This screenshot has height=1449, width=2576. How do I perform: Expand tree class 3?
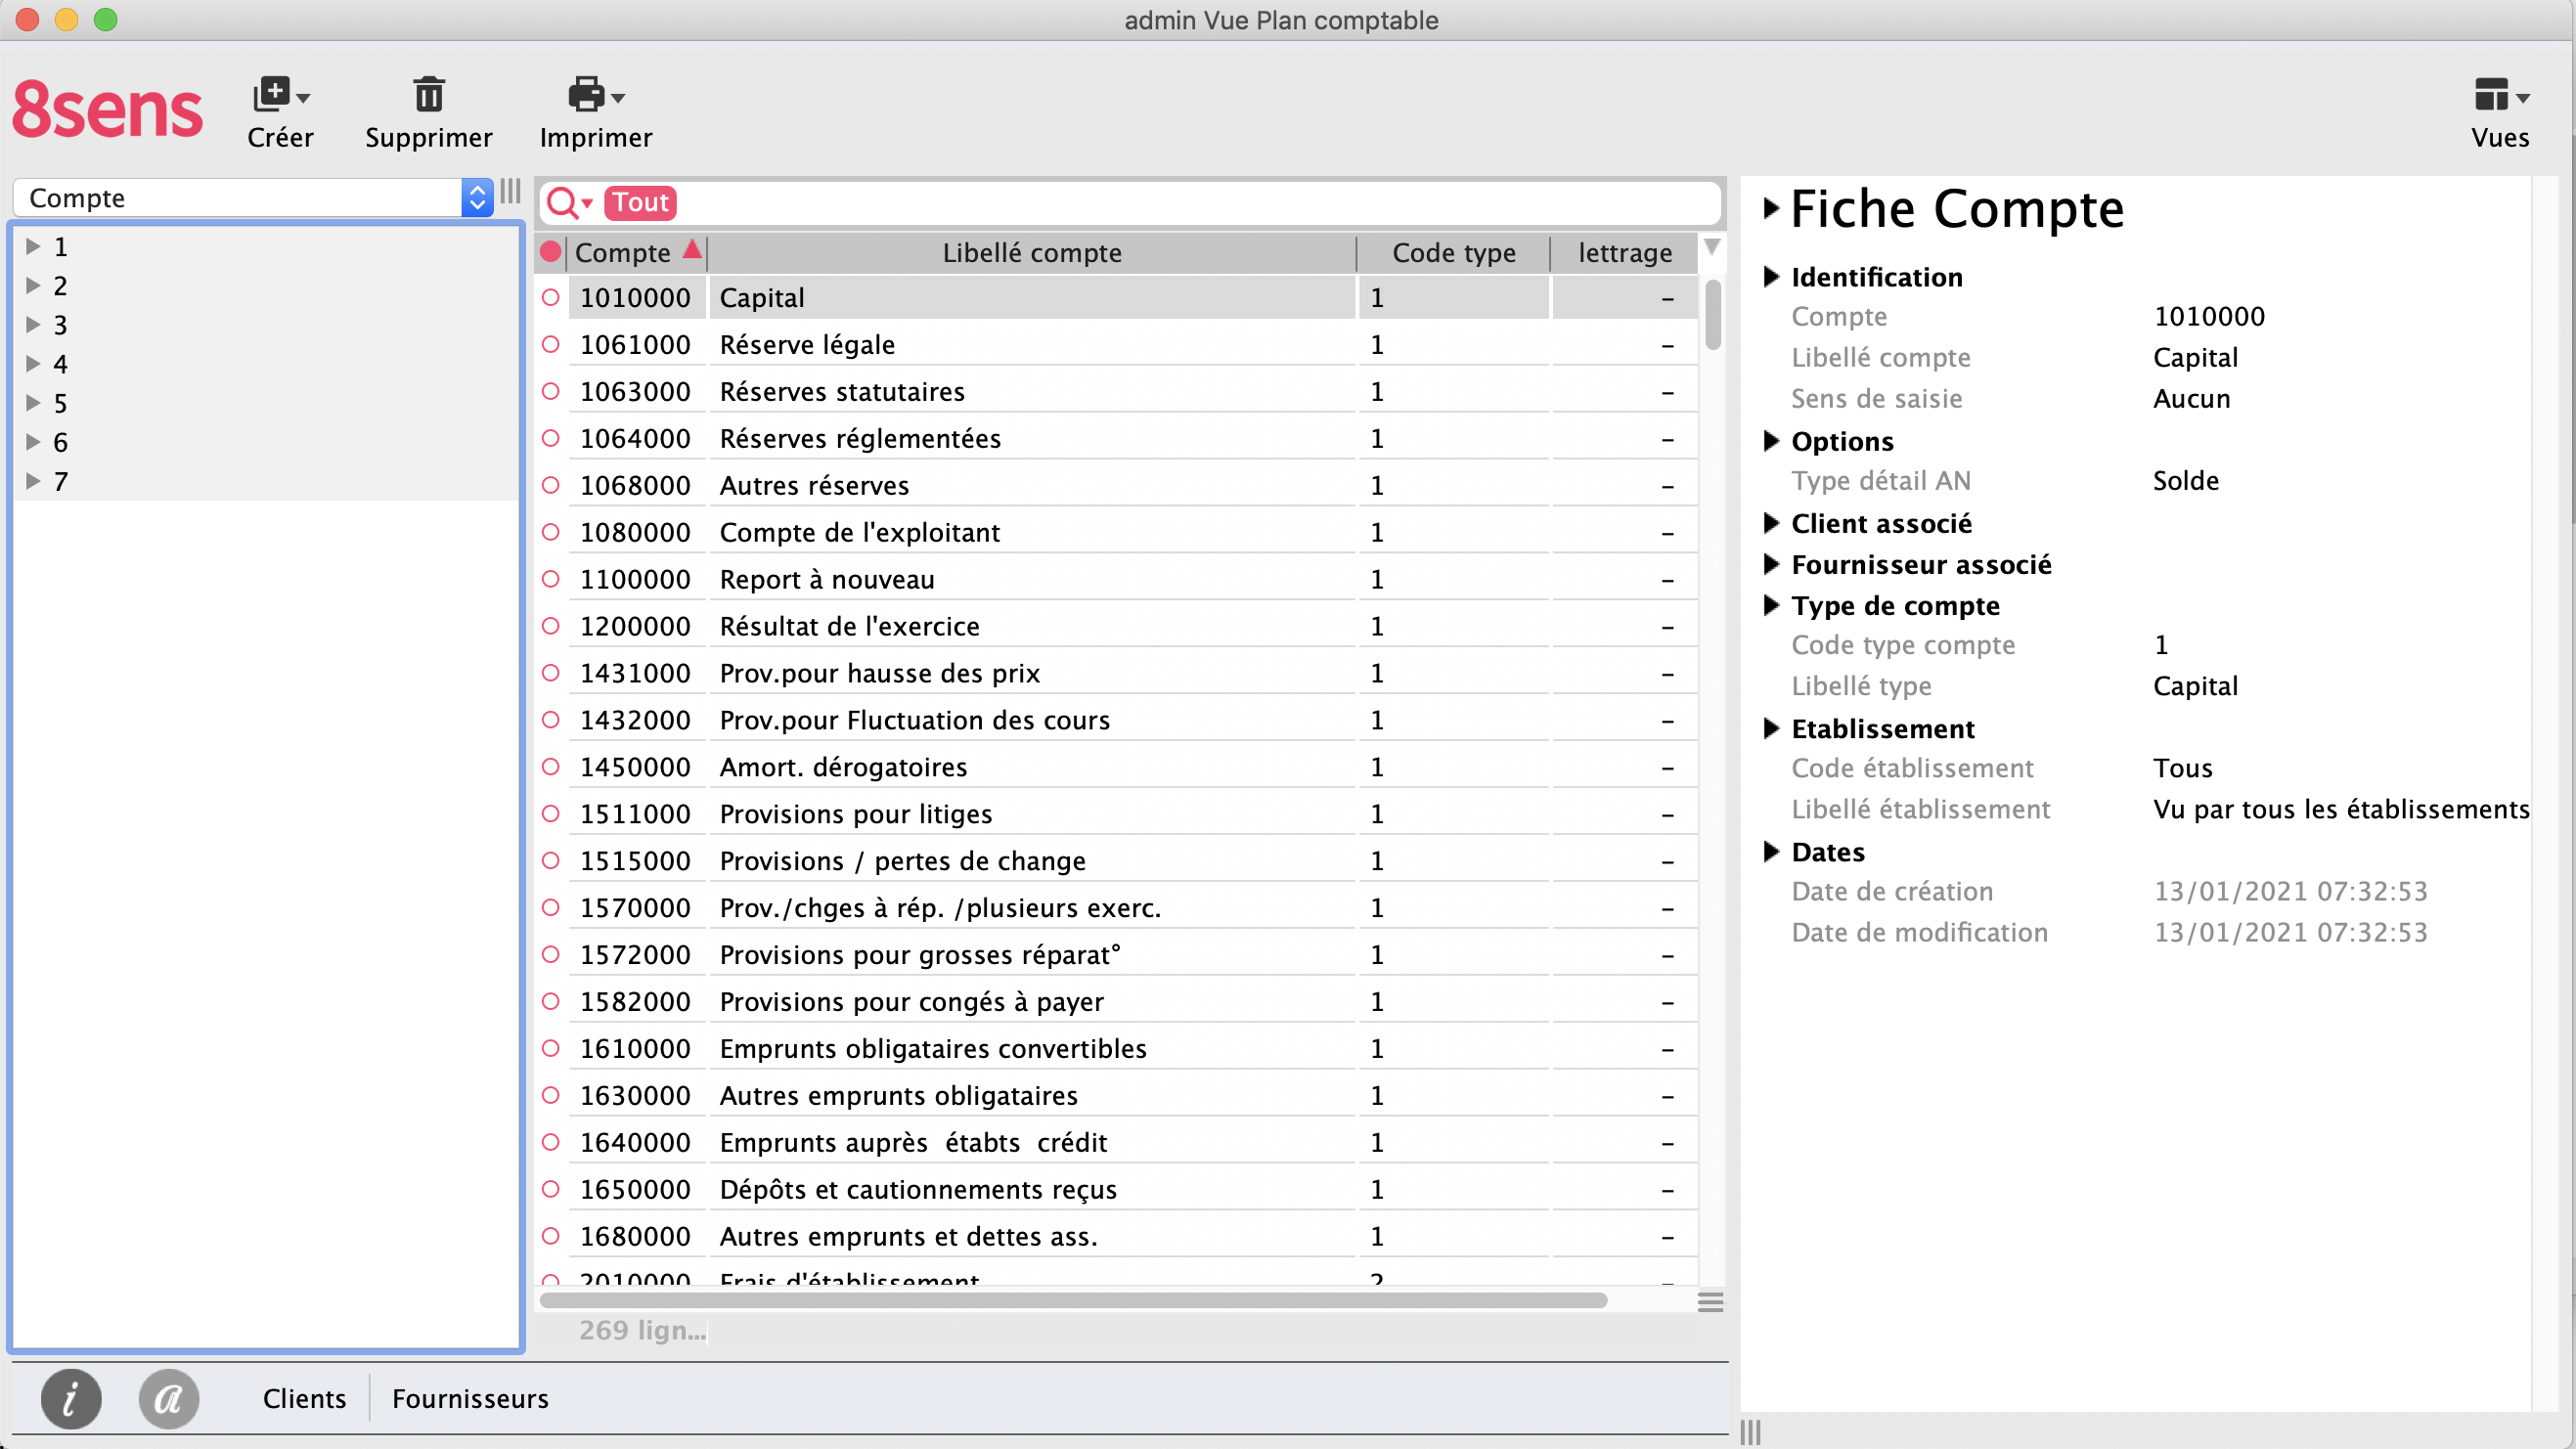tap(33, 324)
